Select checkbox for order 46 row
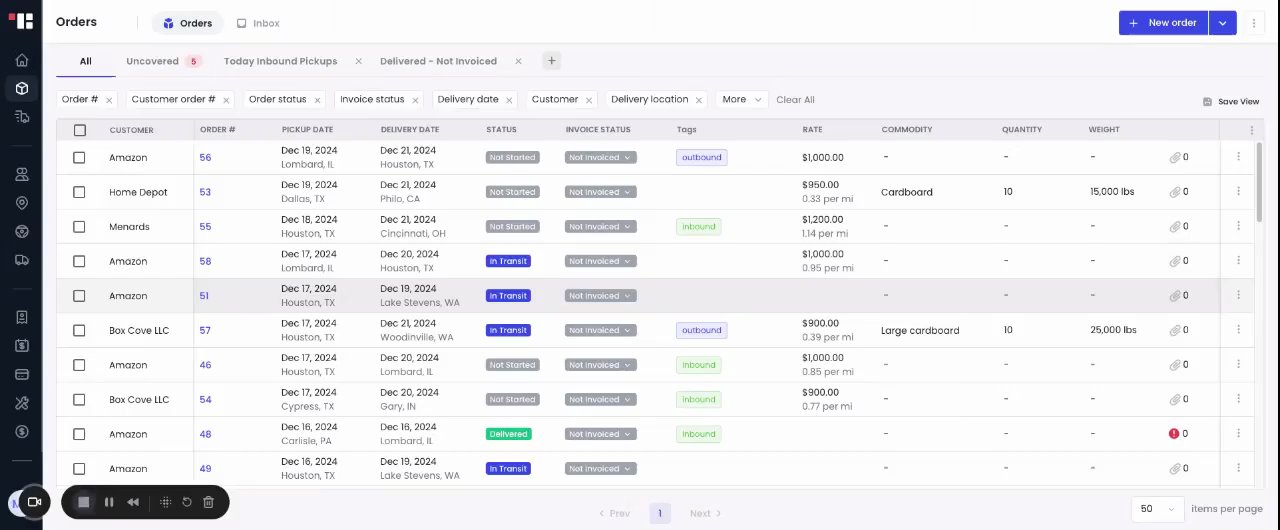The height and width of the screenshot is (530, 1280). (x=79, y=365)
